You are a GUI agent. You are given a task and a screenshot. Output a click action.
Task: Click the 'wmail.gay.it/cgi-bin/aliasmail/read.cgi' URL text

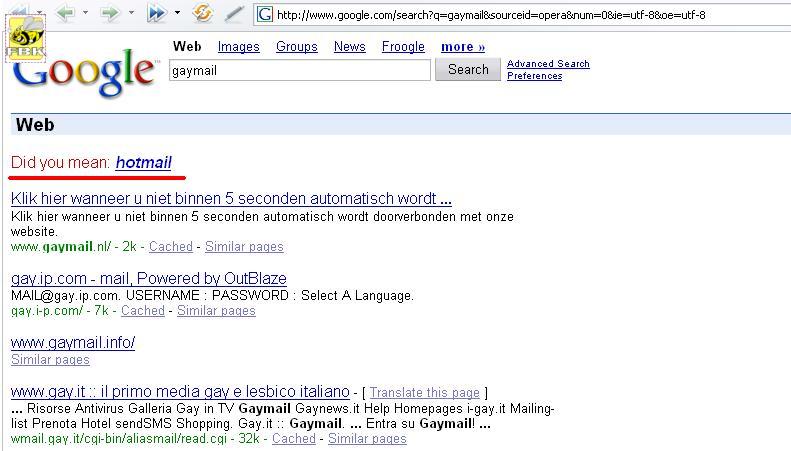coord(119,439)
